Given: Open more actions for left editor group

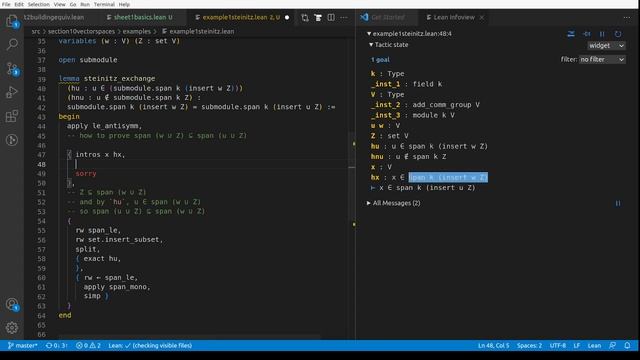Looking at the screenshot, I should [x=344, y=18].
